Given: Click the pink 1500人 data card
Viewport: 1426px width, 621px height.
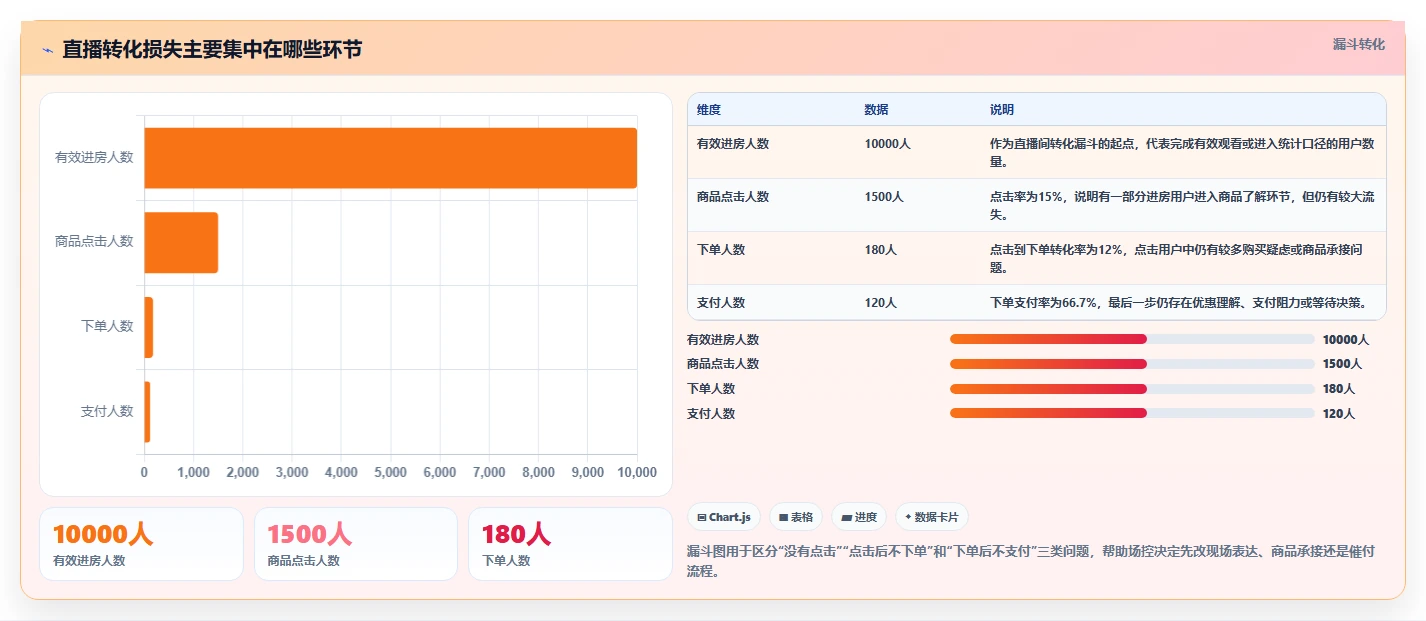Looking at the screenshot, I should coord(356,544).
